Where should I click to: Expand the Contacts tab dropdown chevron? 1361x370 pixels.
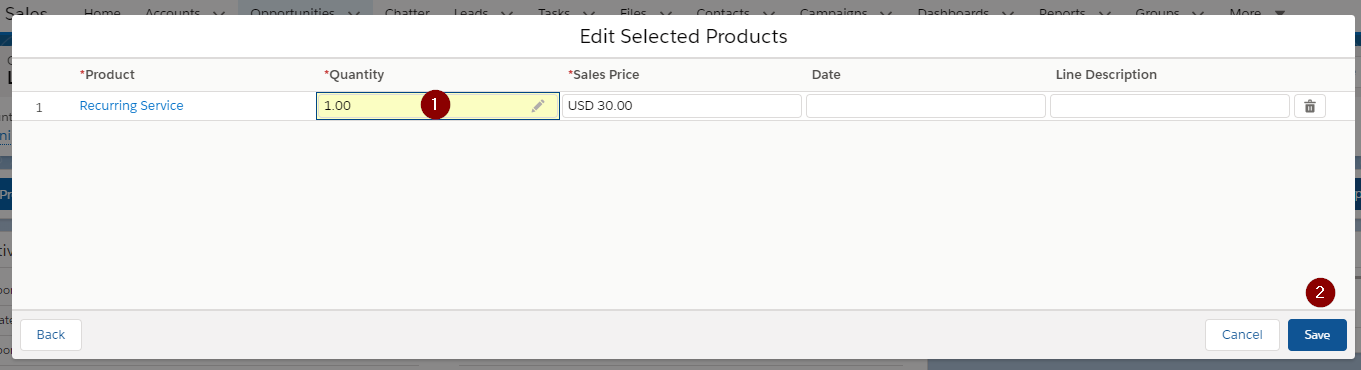coord(765,13)
